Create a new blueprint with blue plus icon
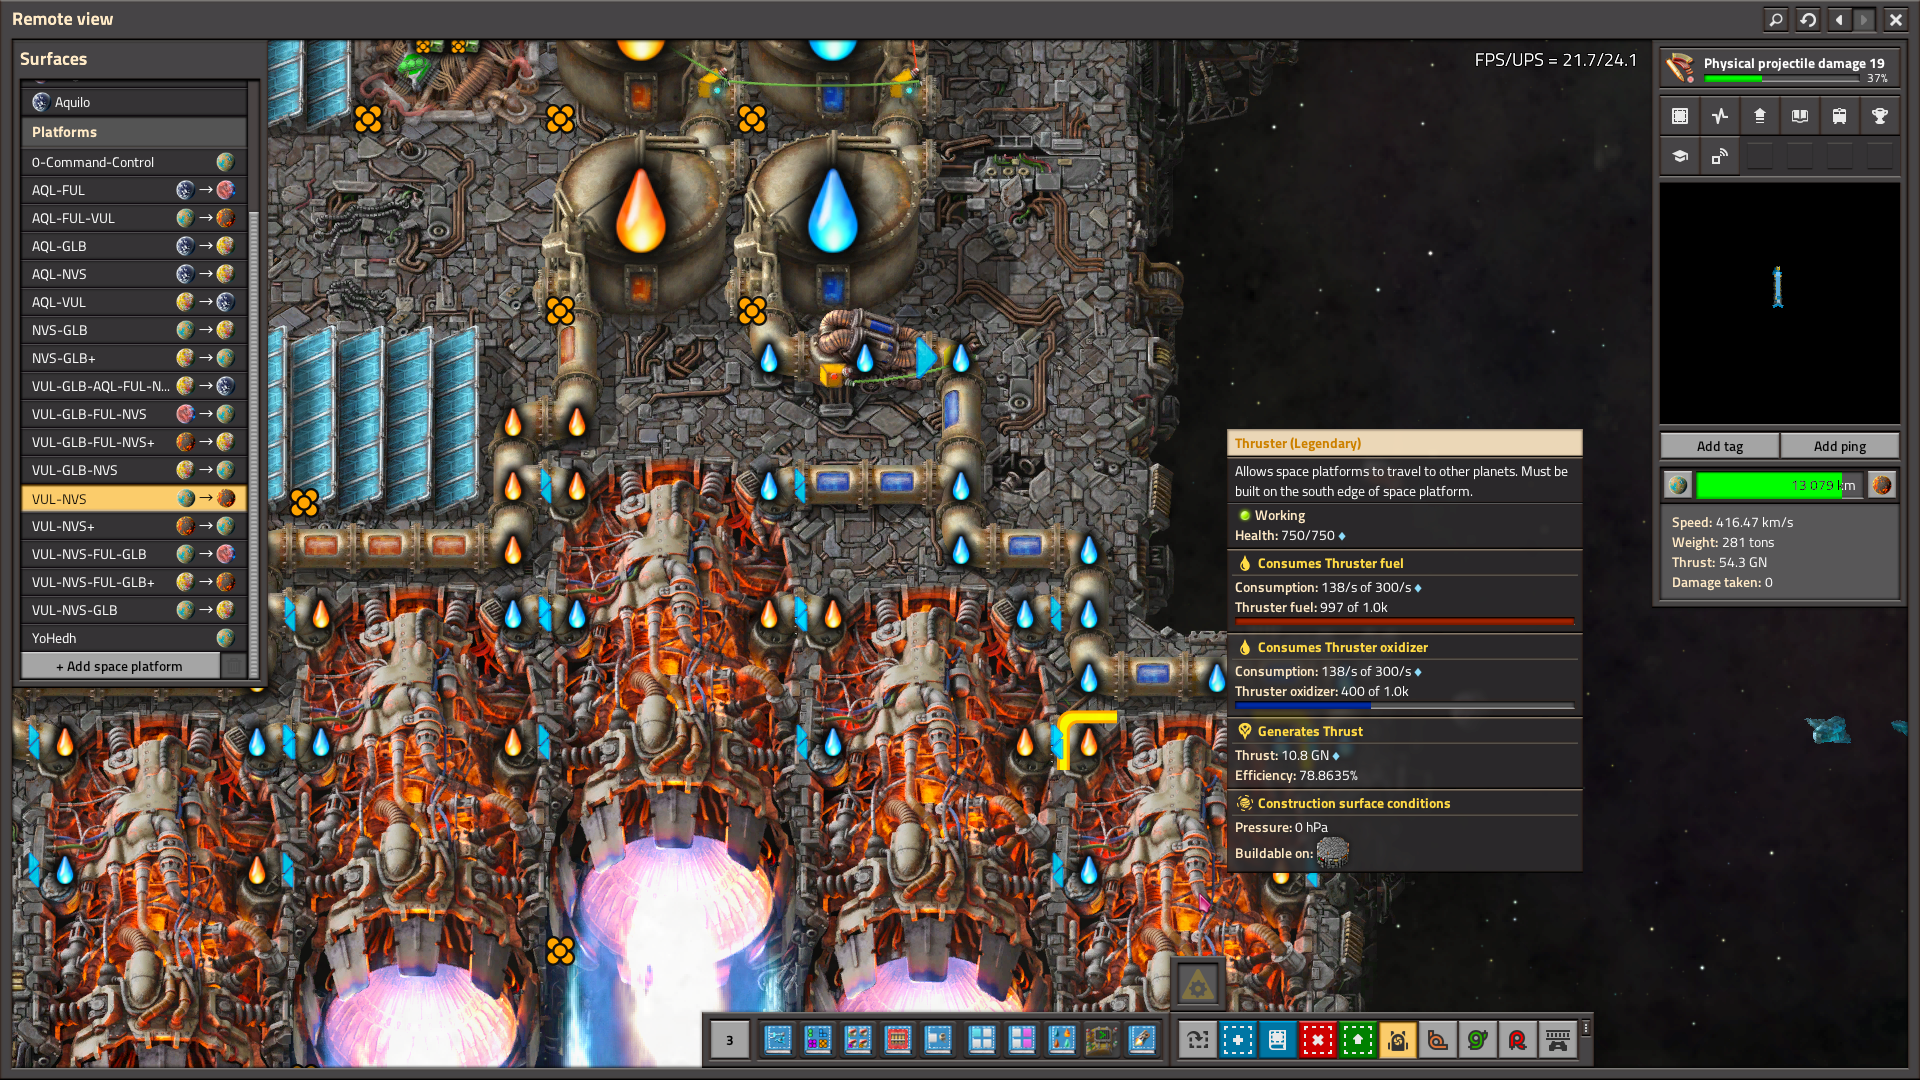1920x1080 pixels. point(1238,1040)
